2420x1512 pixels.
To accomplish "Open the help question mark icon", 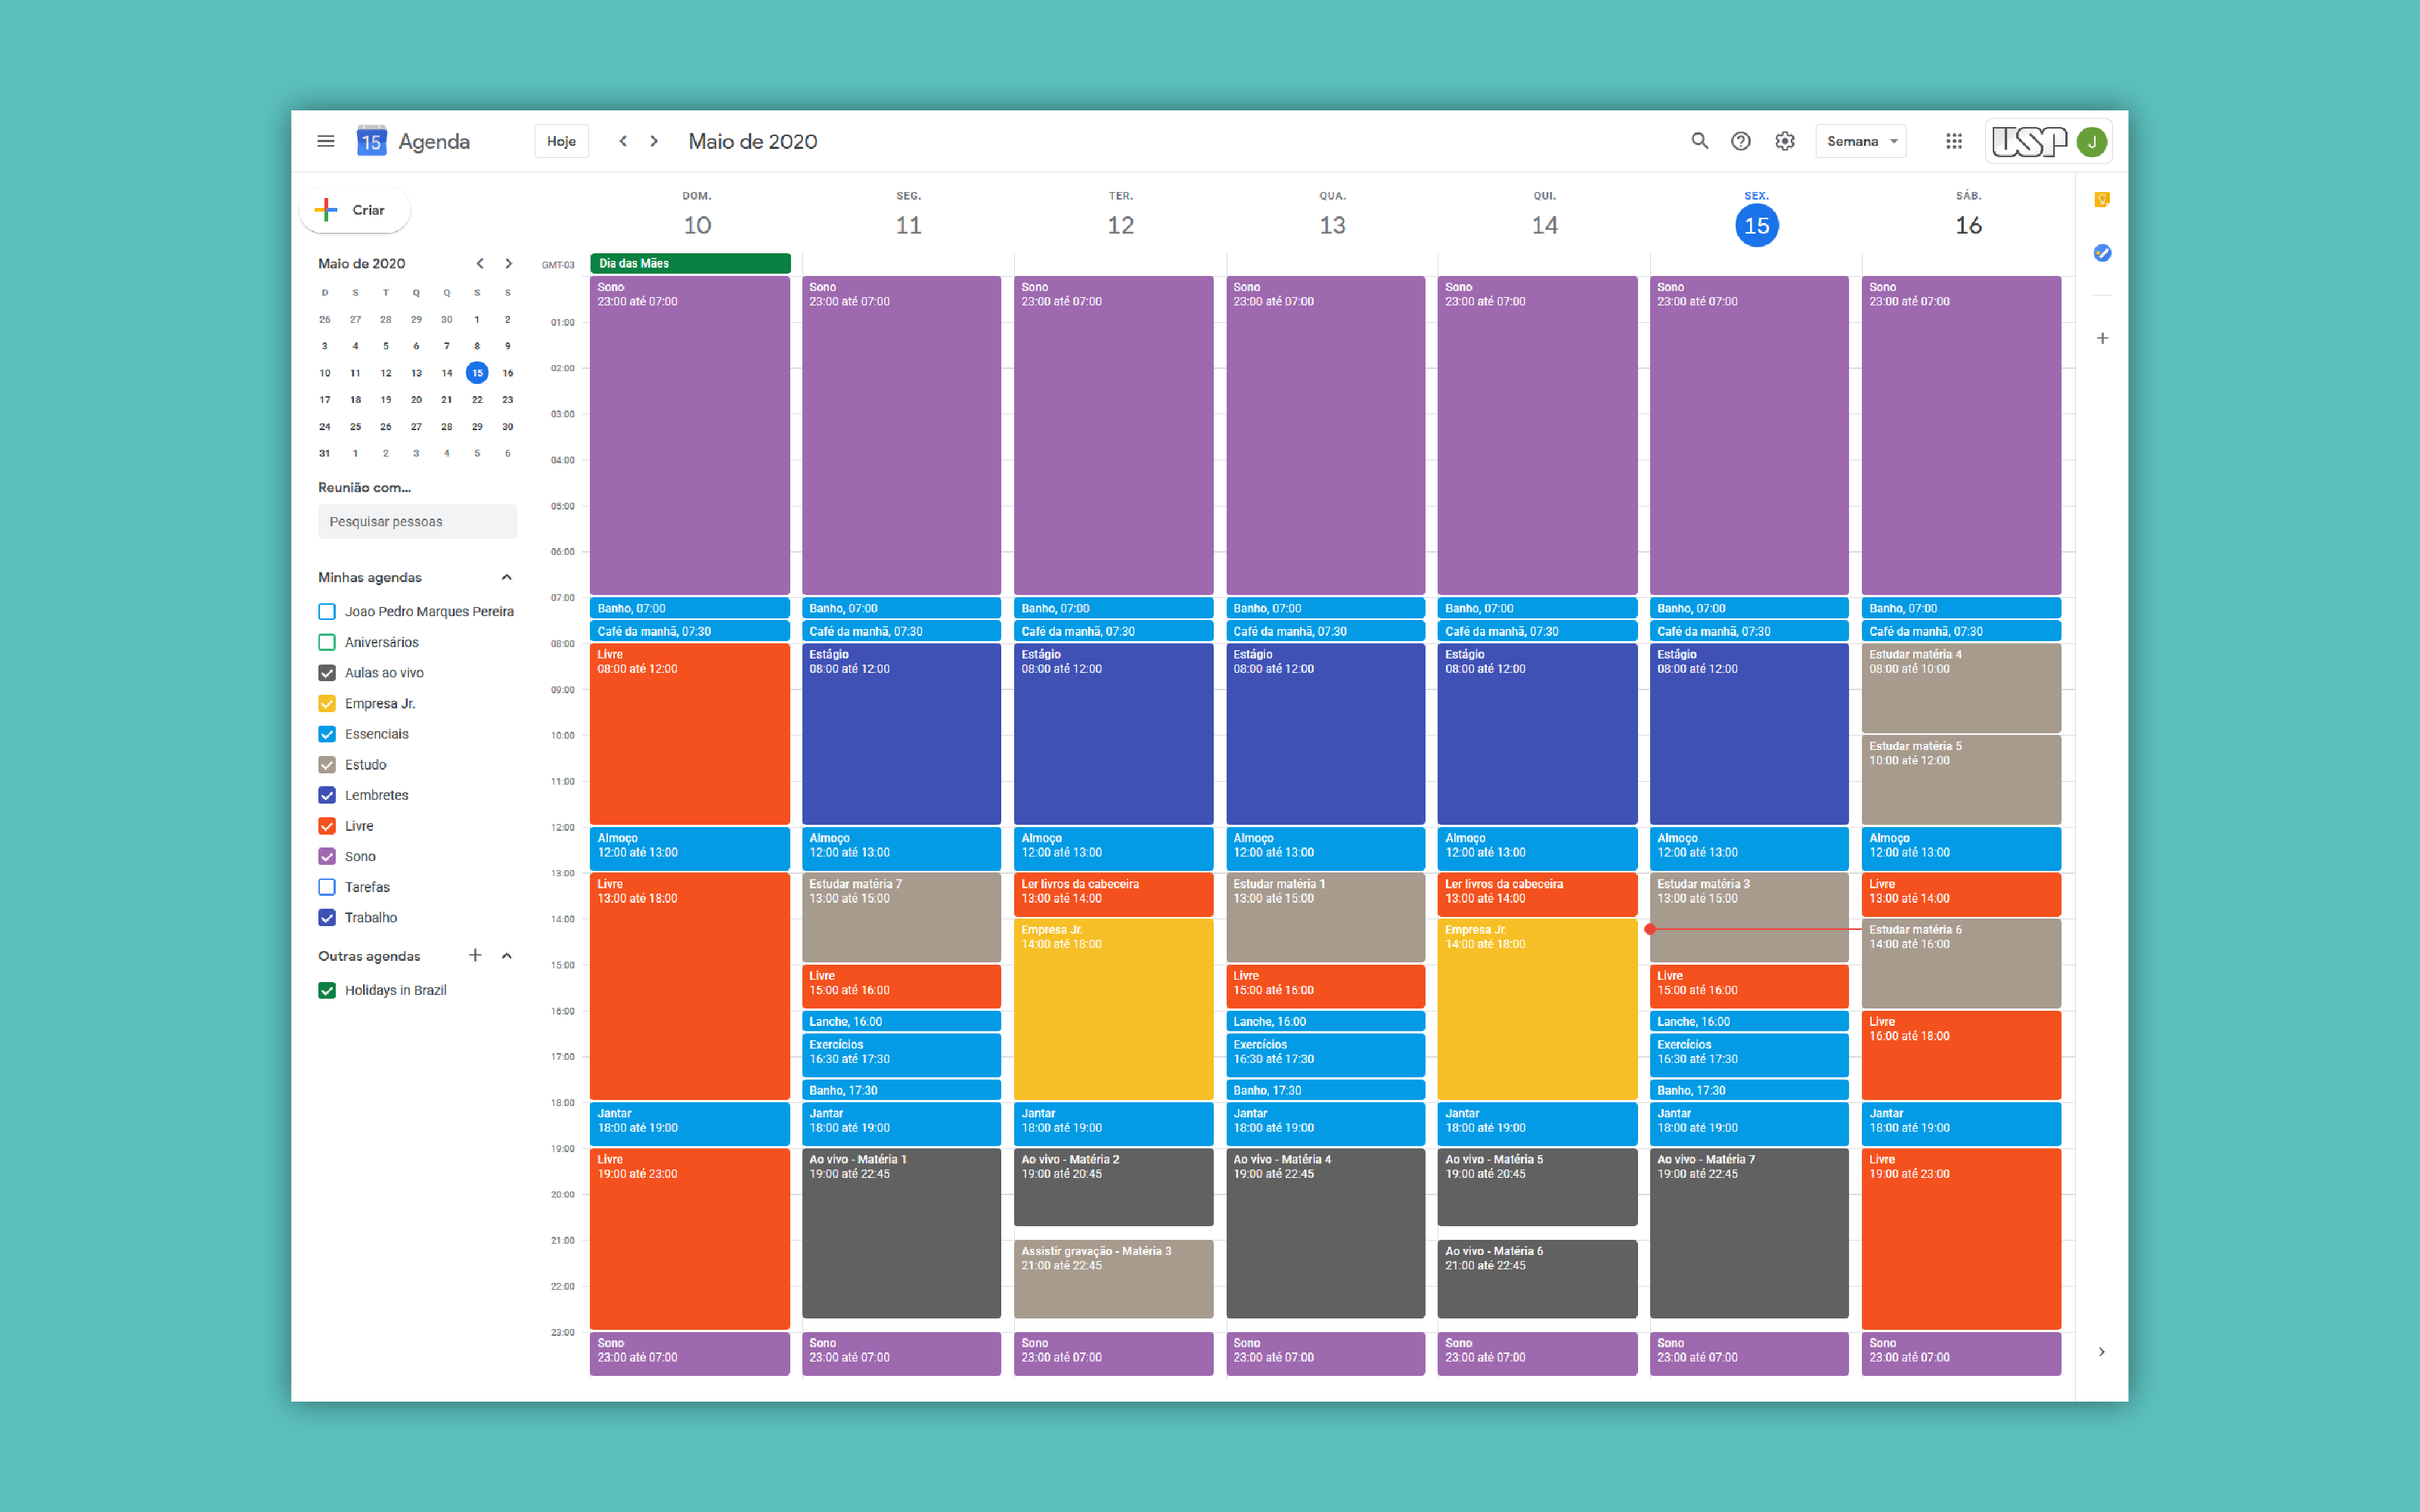I will tap(1741, 141).
